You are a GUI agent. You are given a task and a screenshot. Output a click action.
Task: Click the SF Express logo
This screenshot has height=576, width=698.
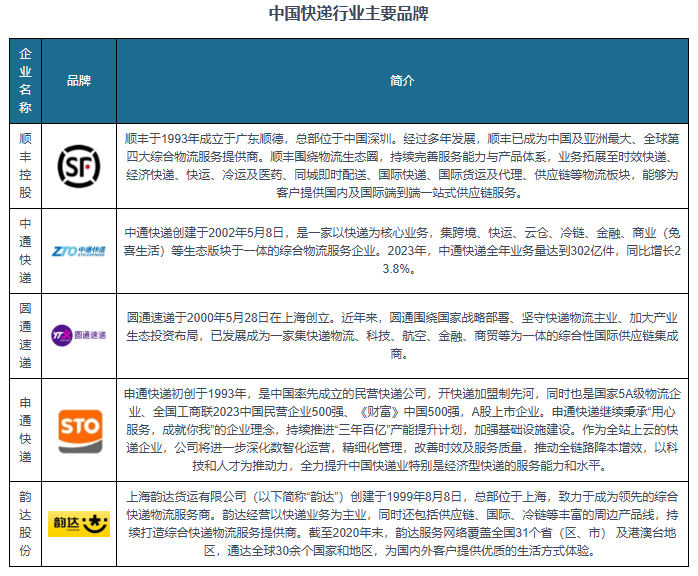tap(79, 166)
